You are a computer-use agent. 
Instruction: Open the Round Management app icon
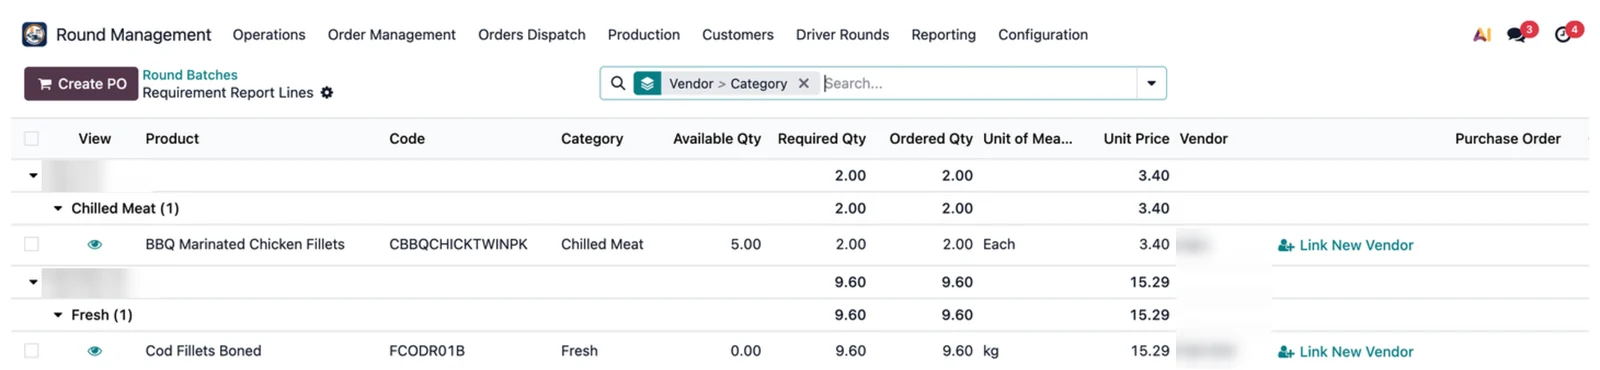(34, 34)
